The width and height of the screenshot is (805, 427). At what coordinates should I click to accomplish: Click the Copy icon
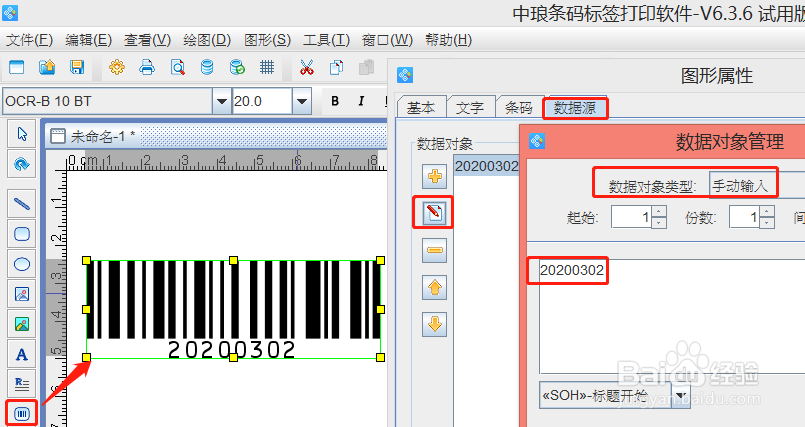click(336, 67)
